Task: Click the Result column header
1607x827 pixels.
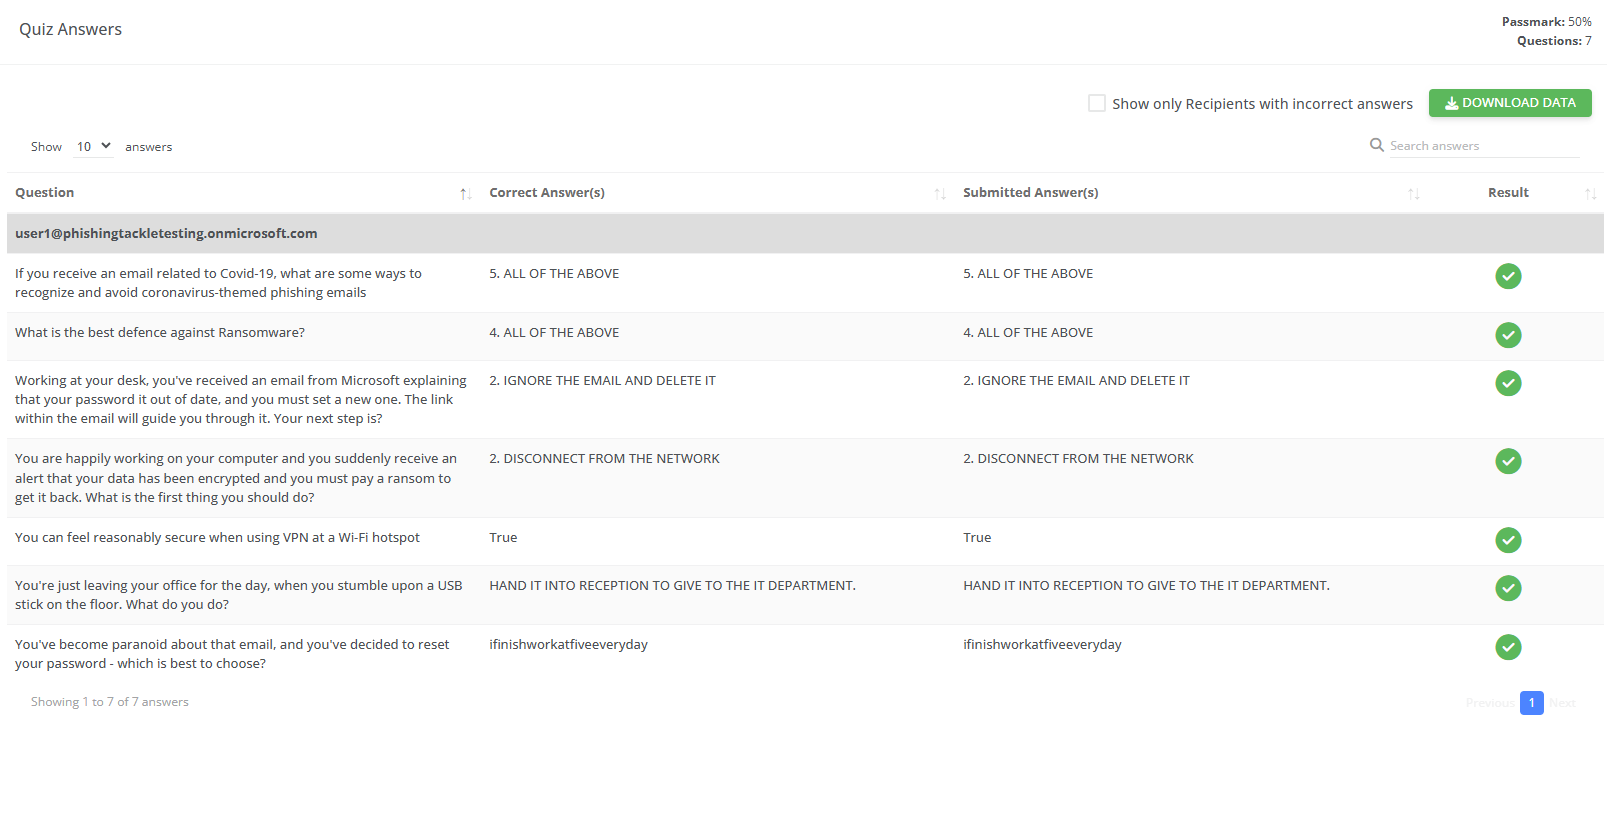Action: (x=1508, y=193)
